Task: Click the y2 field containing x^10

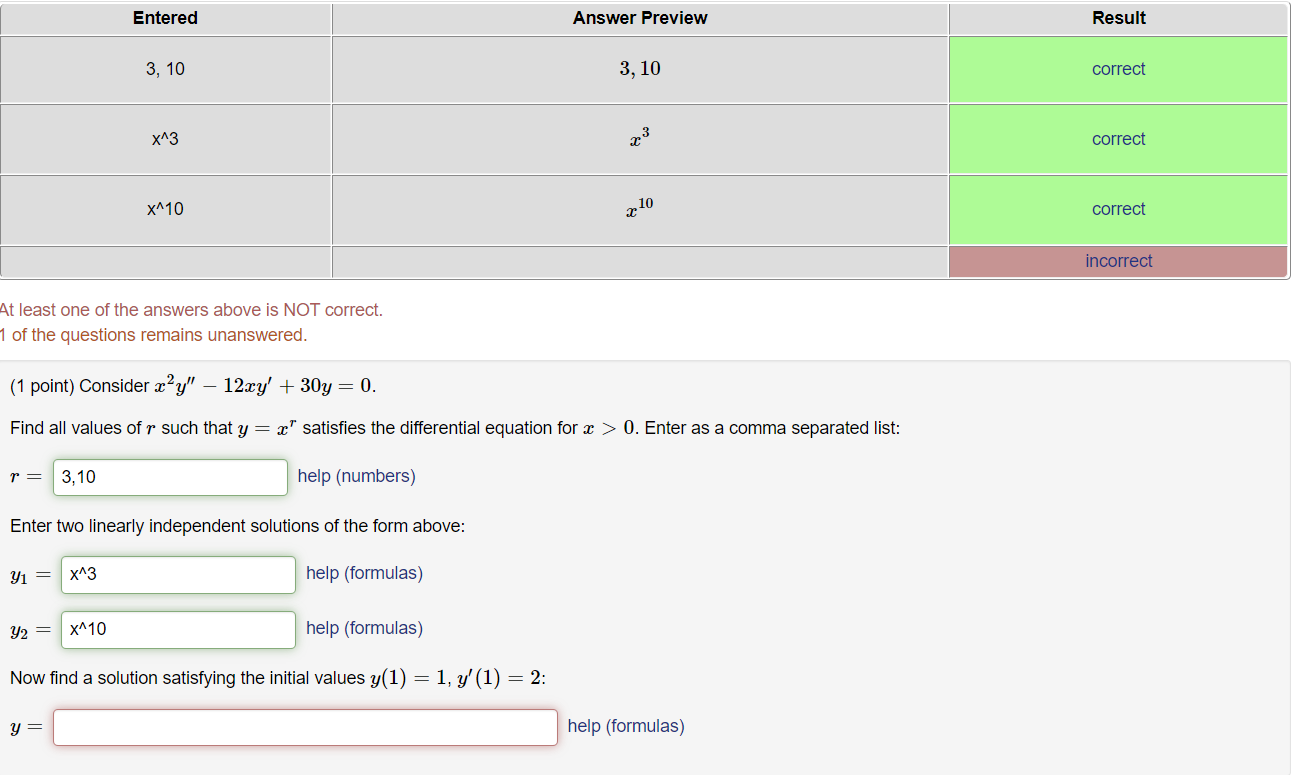Action: [177, 629]
